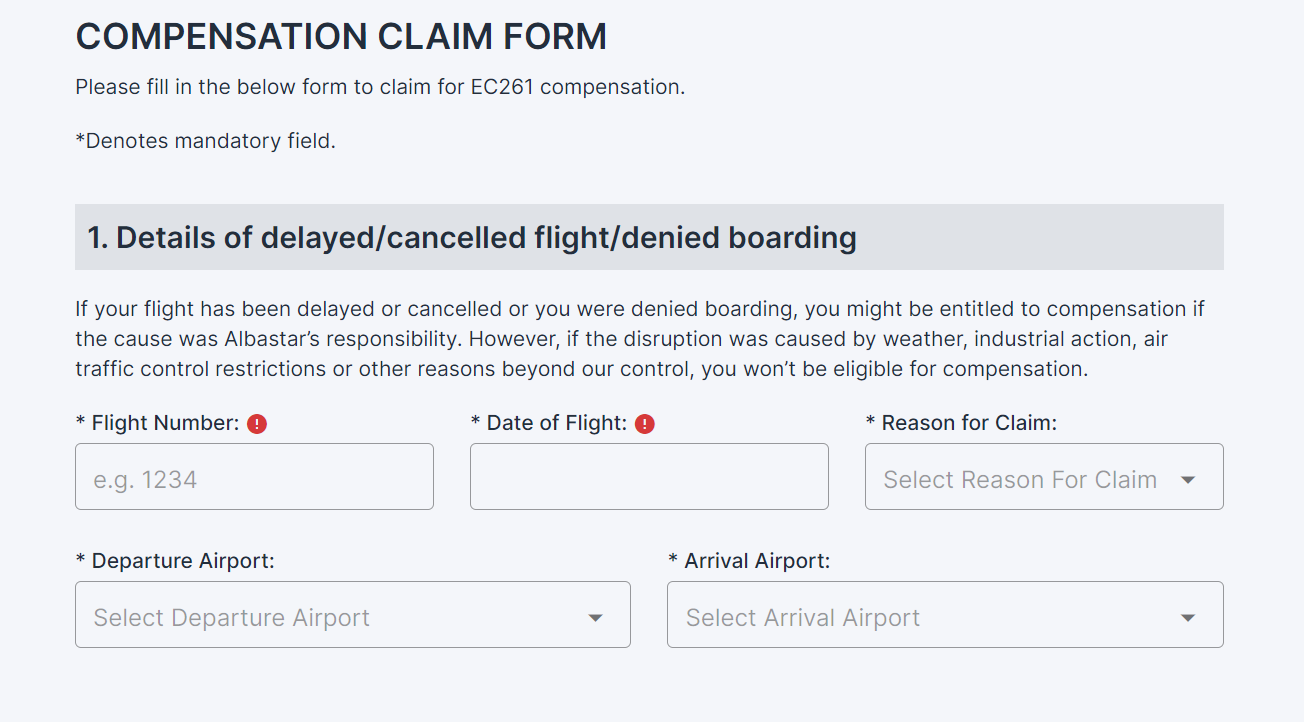The image size is (1304, 722).
Task: Open the Select Departure Airport dropdown
Action: 353,615
